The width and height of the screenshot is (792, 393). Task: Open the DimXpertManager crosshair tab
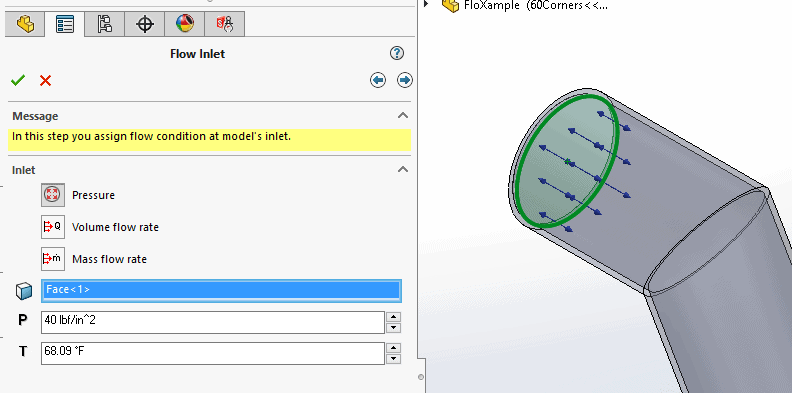tap(145, 24)
